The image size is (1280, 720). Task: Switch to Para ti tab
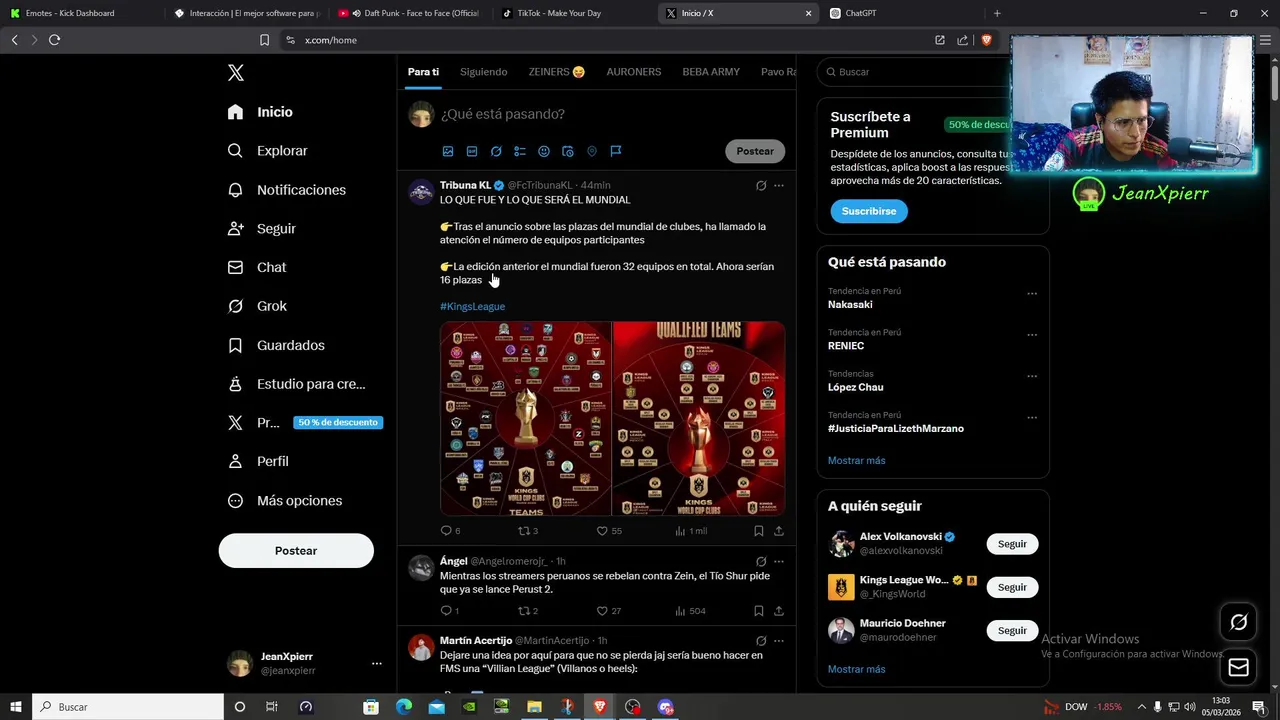(423, 72)
